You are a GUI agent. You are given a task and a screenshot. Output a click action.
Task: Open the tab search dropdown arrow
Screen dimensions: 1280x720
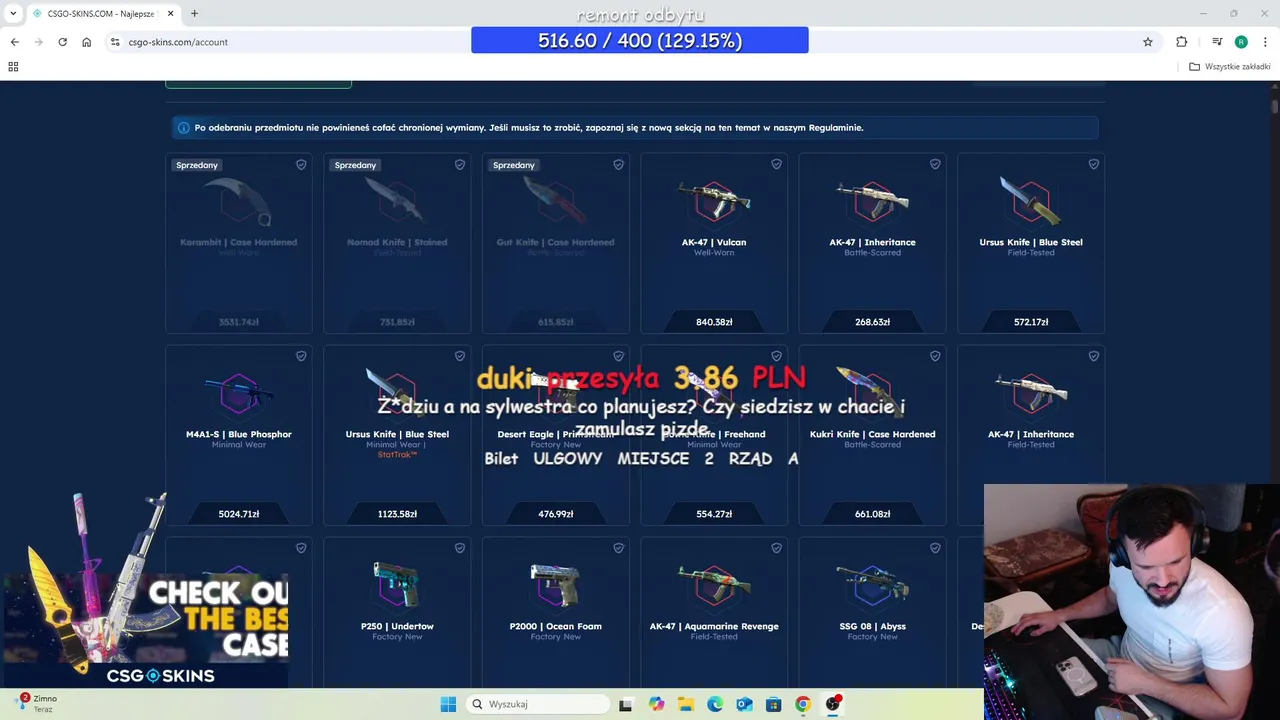click(x=13, y=14)
